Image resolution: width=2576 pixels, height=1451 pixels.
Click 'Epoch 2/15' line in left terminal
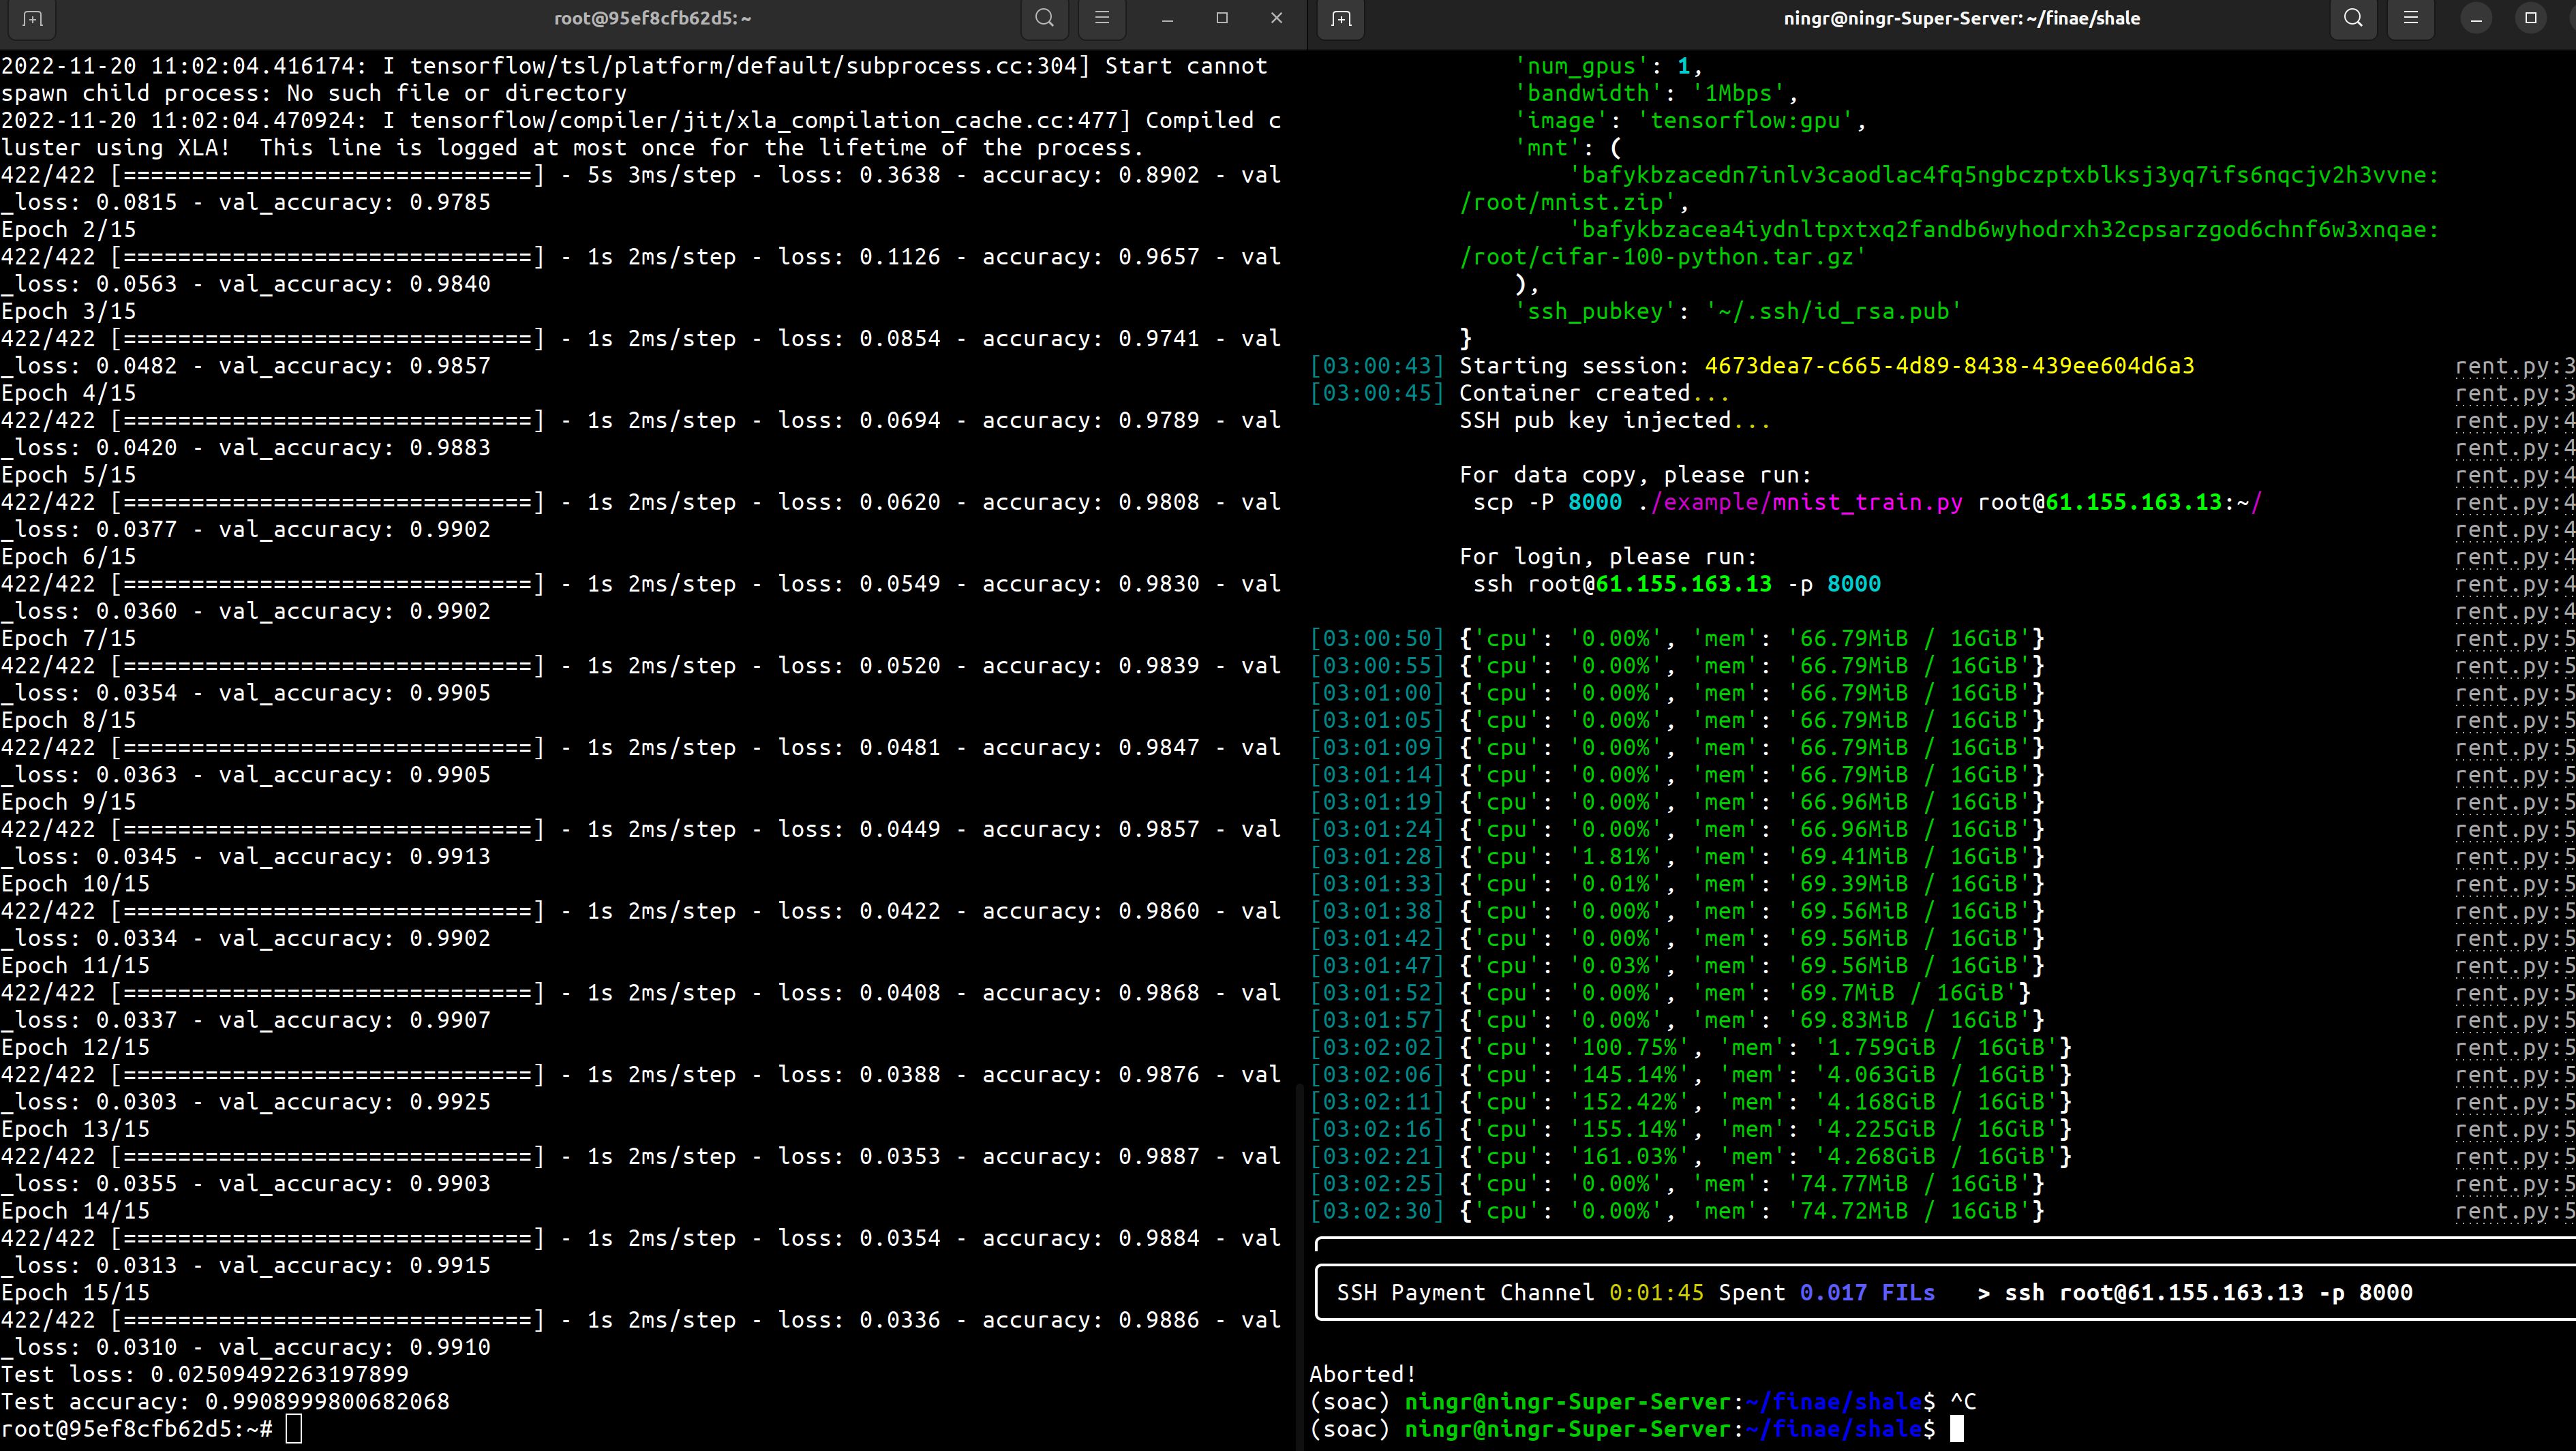[68, 229]
